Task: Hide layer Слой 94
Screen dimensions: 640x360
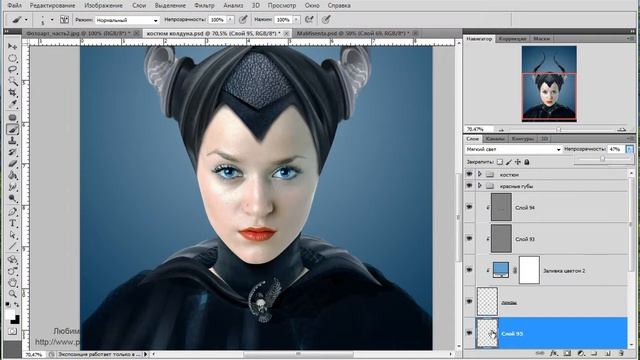Action: click(469, 207)
